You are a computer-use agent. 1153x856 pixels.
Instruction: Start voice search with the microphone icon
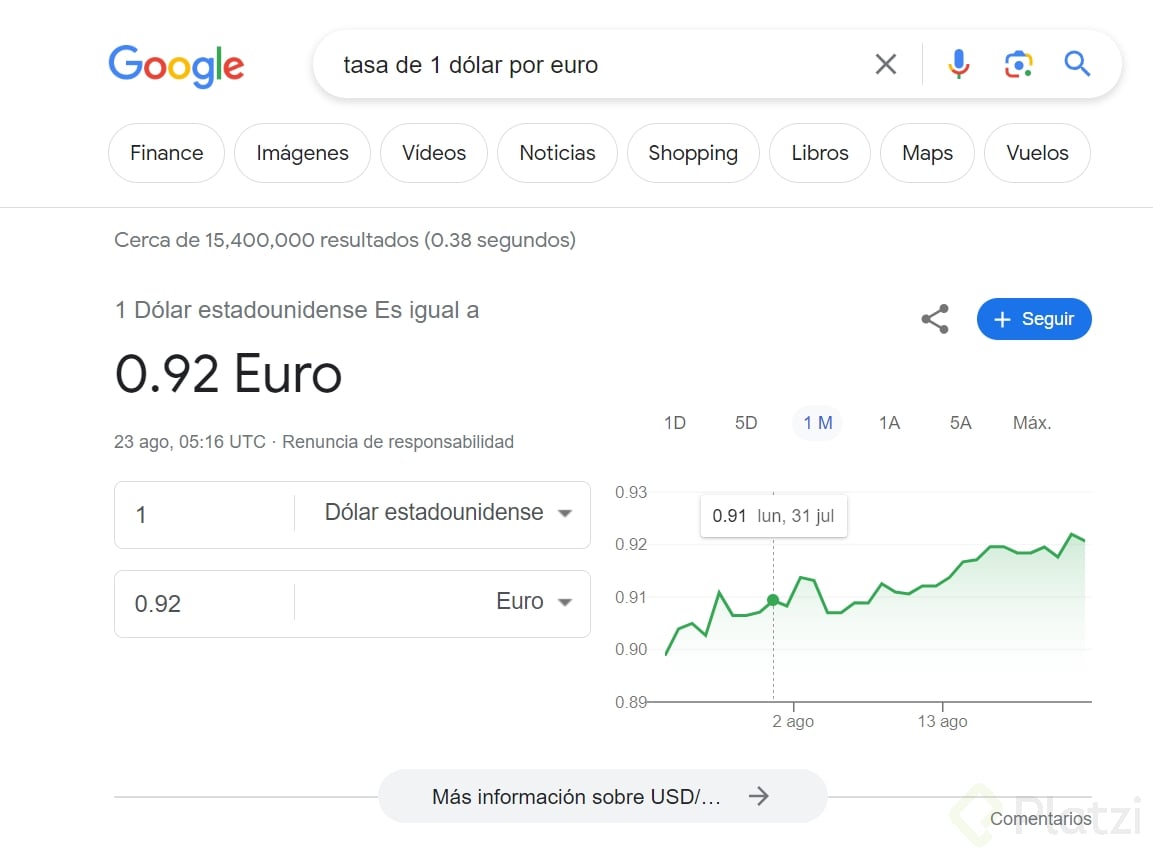pos(958,65)
